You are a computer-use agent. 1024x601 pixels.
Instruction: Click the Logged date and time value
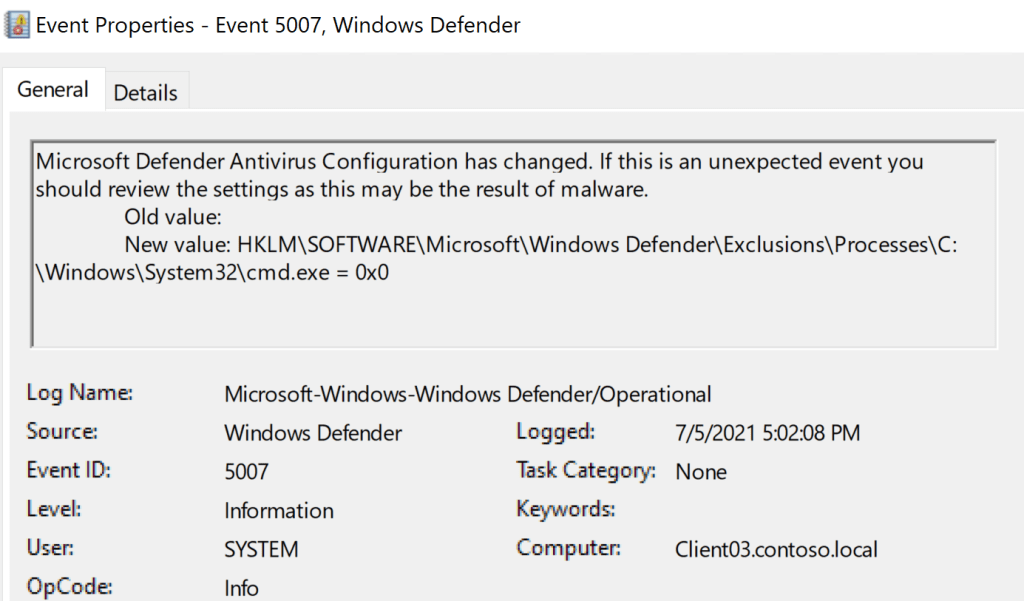click(767, 433)
